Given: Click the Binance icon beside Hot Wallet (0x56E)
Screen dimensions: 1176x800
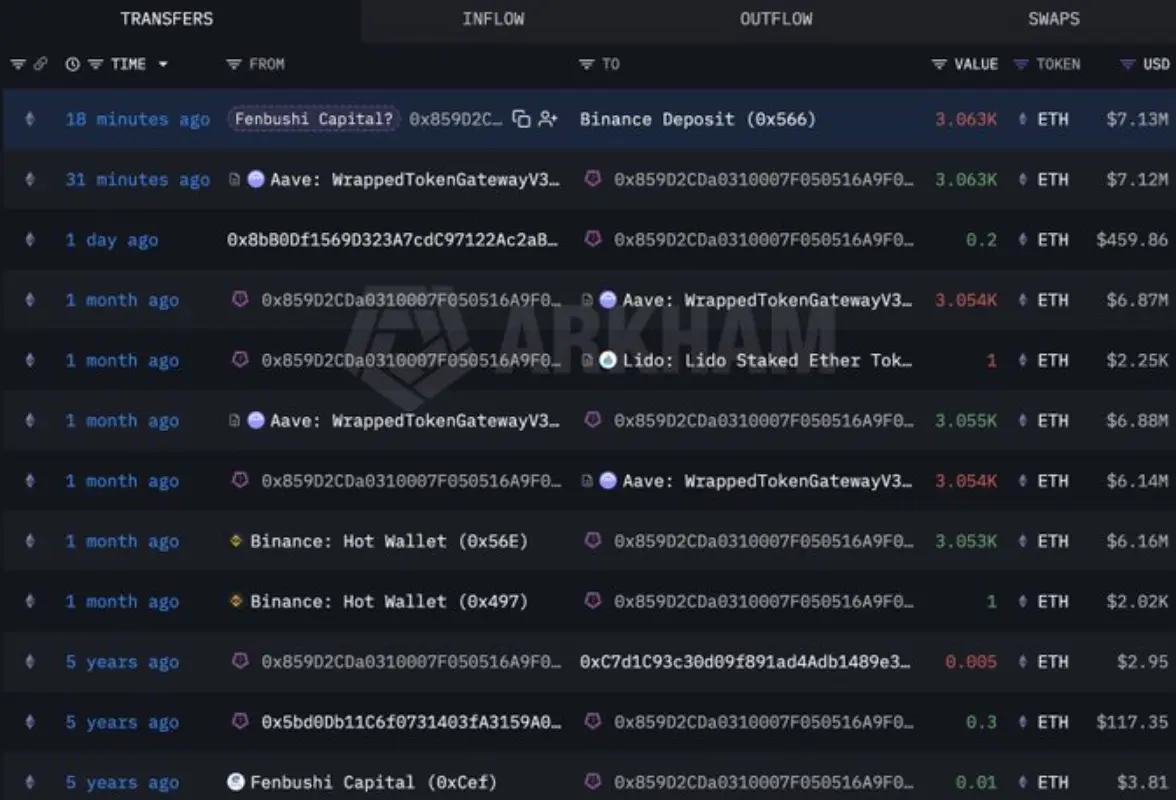Looking at the screenshot, I should point(236,541).
